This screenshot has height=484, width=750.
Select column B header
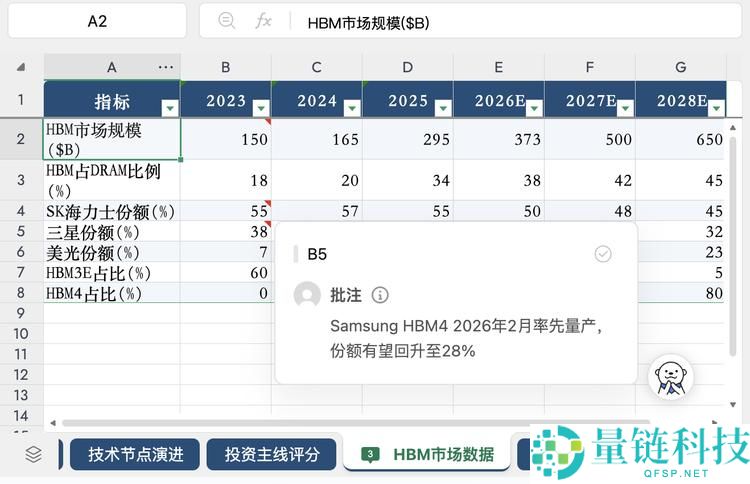(x=226, y=67)
